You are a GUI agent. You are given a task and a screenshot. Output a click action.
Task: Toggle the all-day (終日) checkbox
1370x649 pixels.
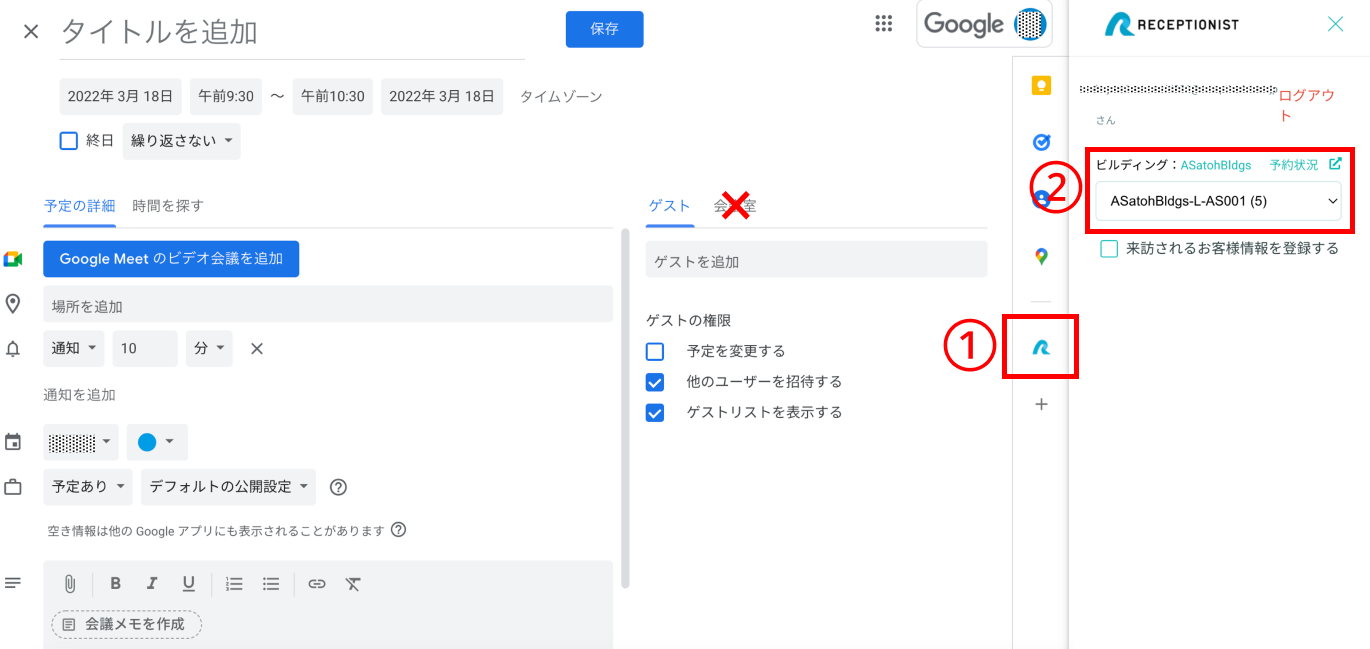pos(69,141)
